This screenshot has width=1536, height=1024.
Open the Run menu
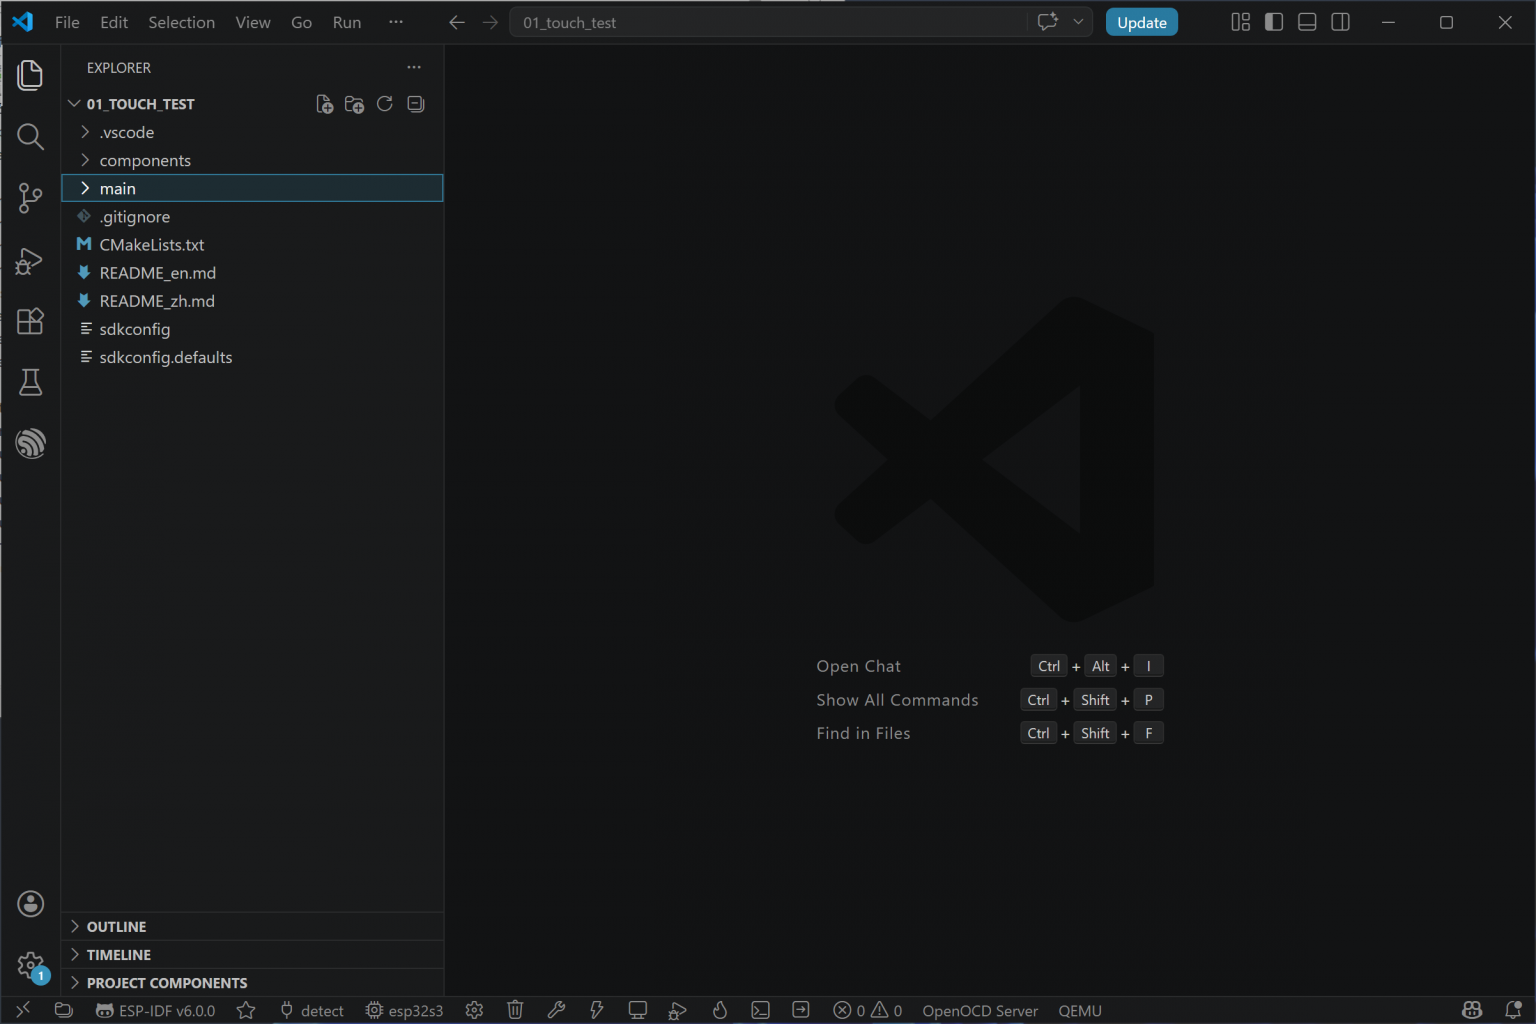(346, 22)
